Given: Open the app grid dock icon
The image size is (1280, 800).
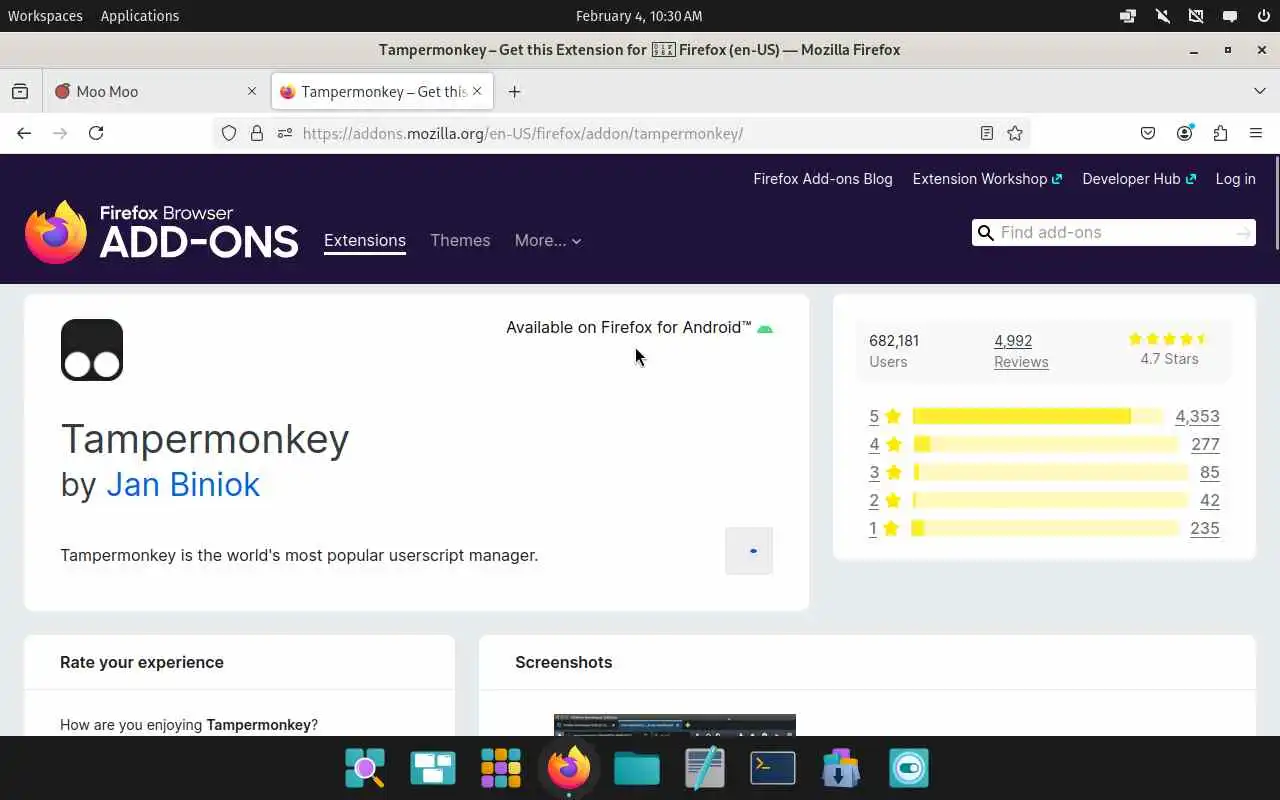Looking at the screenshot, I should tap(501, 768).
